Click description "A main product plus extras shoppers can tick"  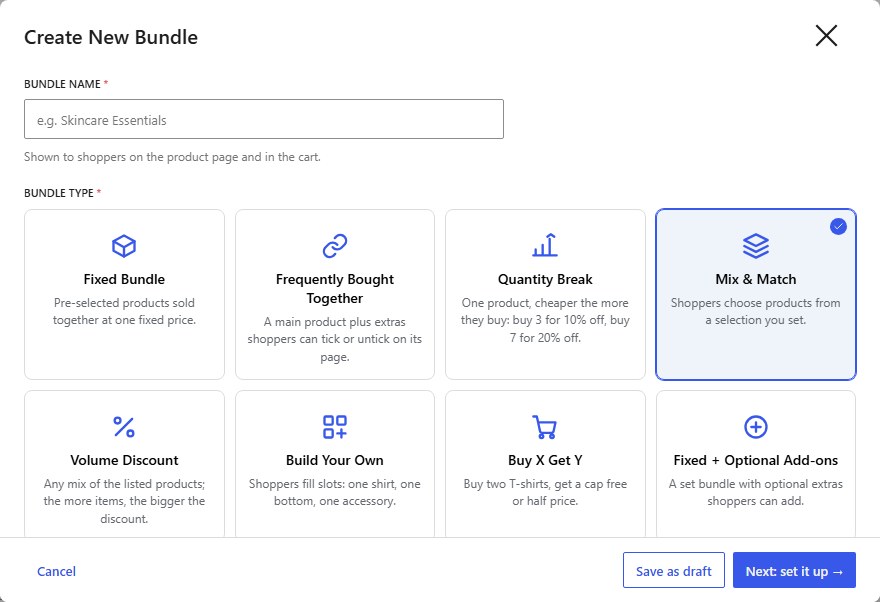tap(334, 339)
